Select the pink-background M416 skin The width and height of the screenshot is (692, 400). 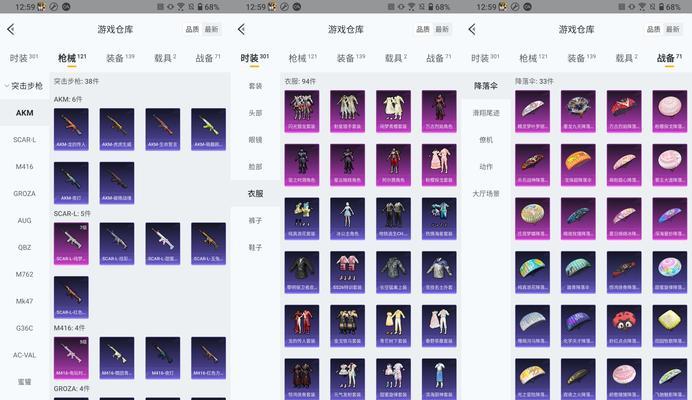tap(71, 358)
